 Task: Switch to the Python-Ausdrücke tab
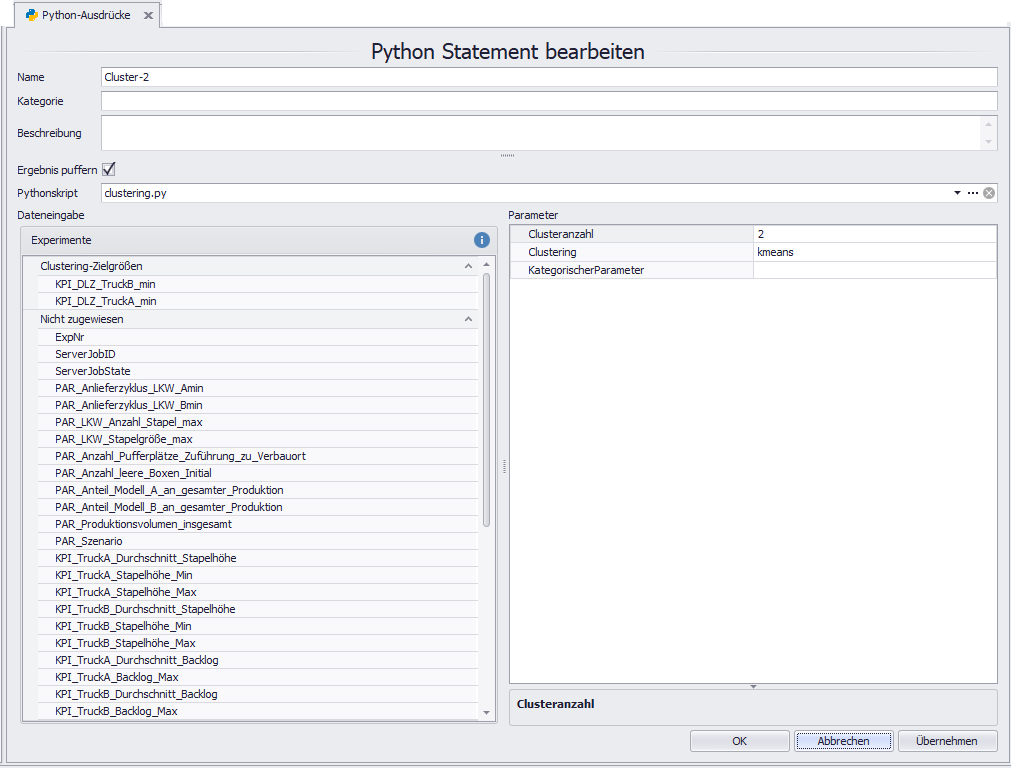click(x=87, y=15)
